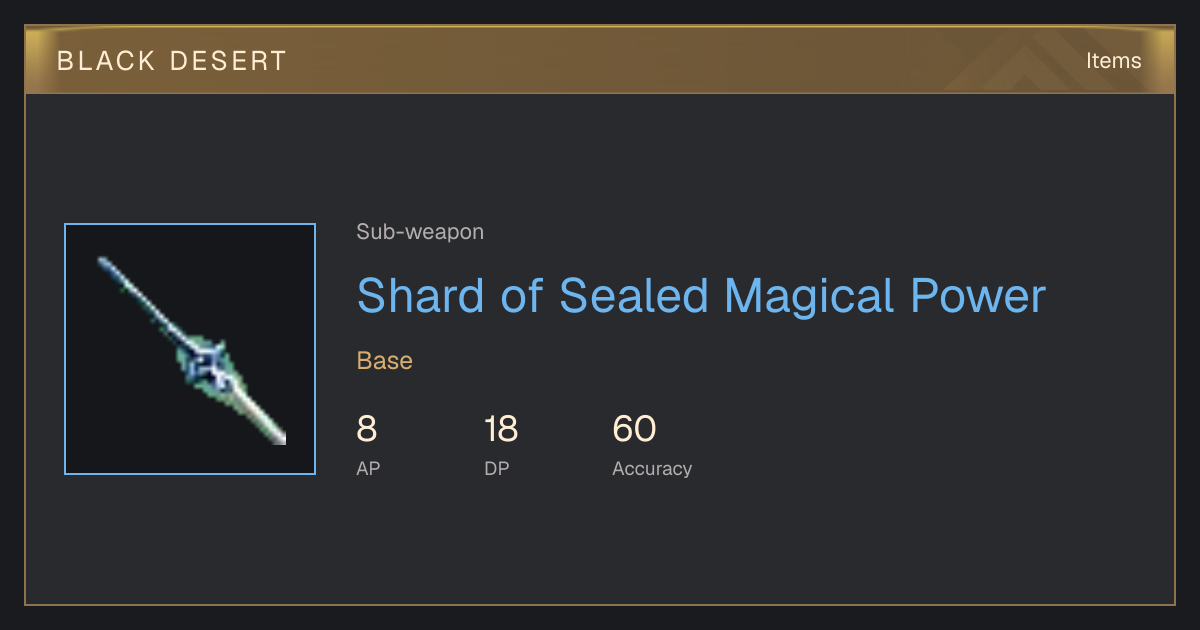Image resolution: width=1200 pixels, height=630 pixels.
Task: Click the BLACK DESERT header title
Action: (172, 61)
